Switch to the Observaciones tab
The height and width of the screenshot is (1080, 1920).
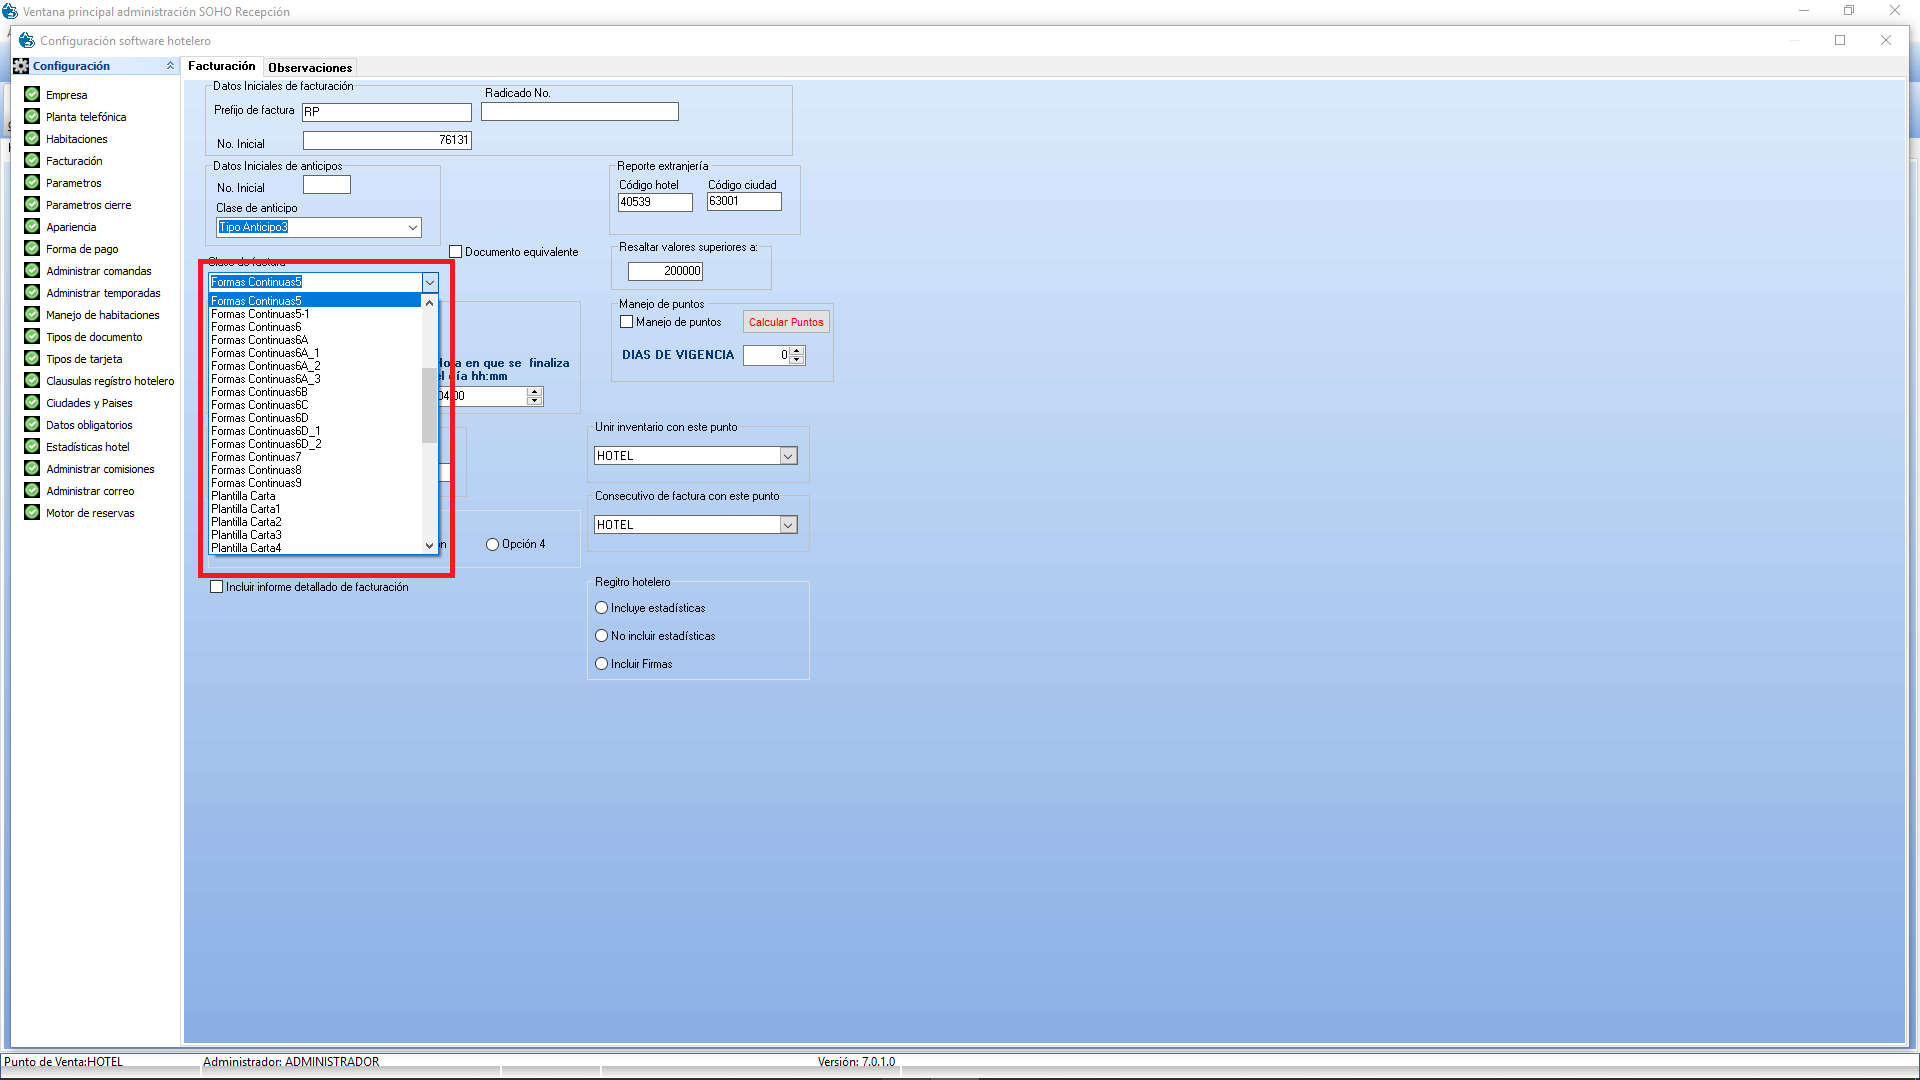[x=310, y=67]
